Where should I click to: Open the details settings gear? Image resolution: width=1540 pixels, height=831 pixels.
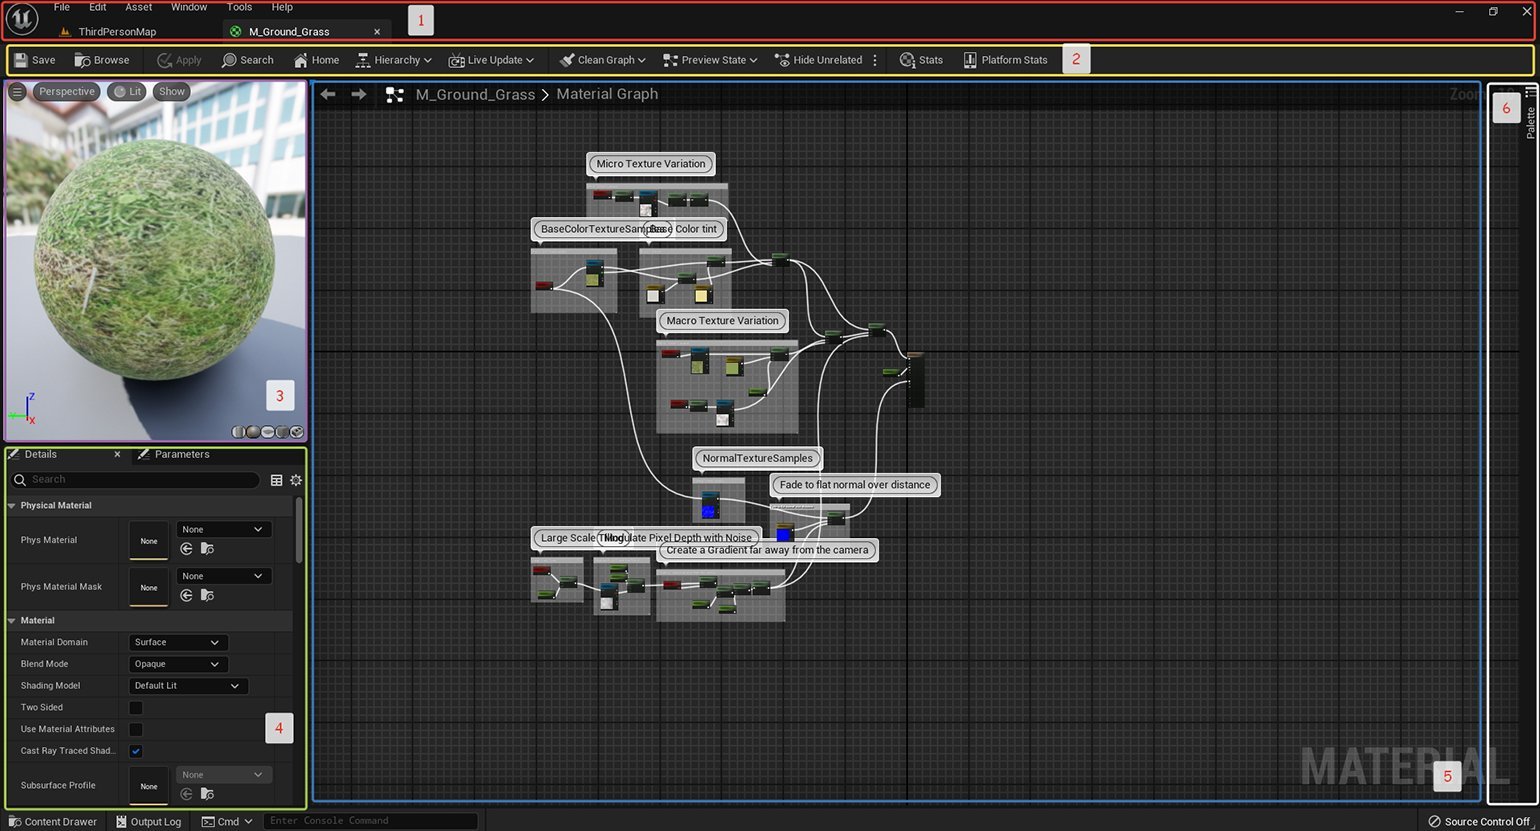296,480
